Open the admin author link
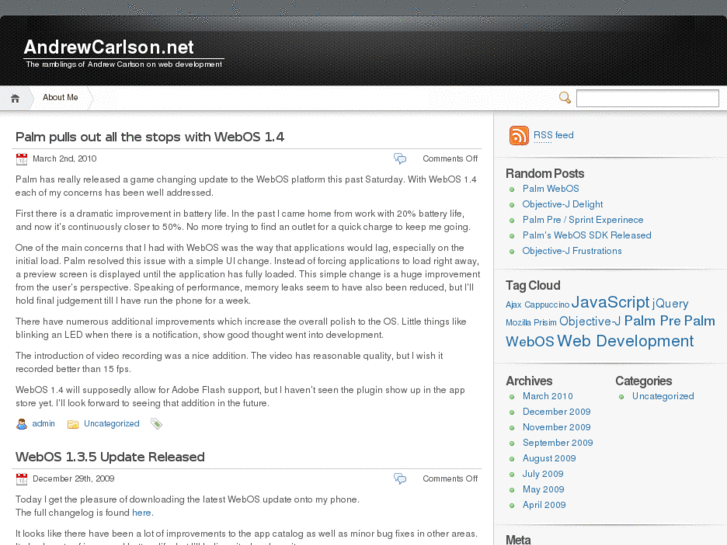This screenshot has height=545, width=727. click(x=44, y=423)
